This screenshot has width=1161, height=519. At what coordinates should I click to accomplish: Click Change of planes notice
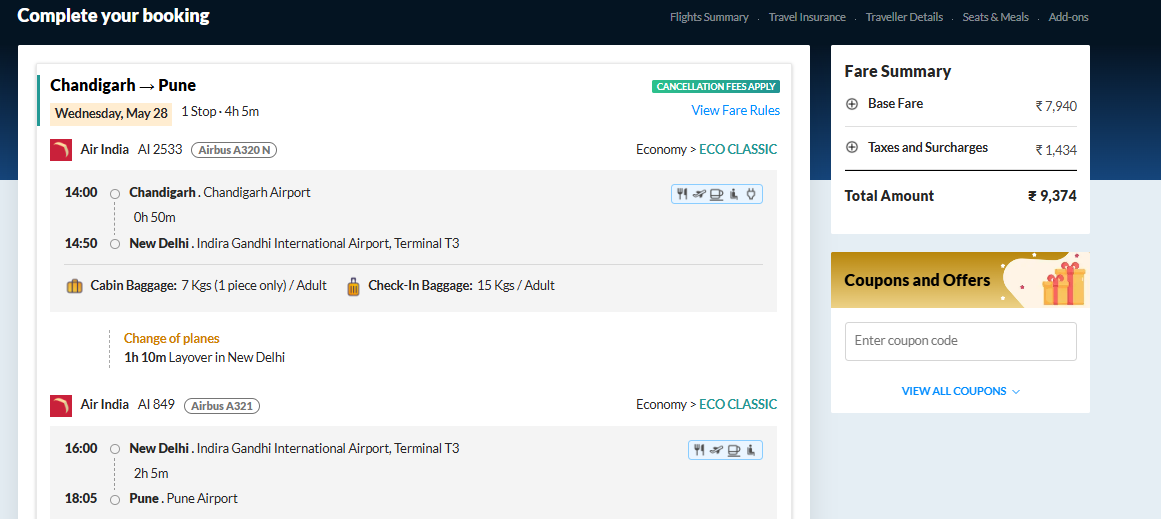click(x=172, y=338)
